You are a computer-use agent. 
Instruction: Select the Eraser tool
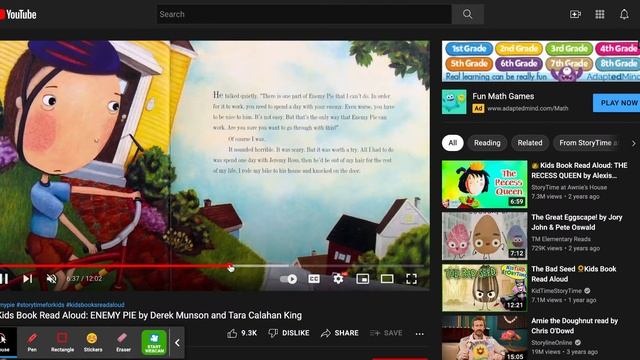pos(123,342)
